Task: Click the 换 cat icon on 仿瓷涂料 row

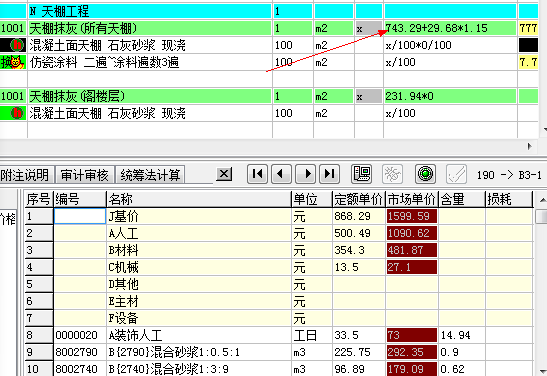Action: (13, 62)
